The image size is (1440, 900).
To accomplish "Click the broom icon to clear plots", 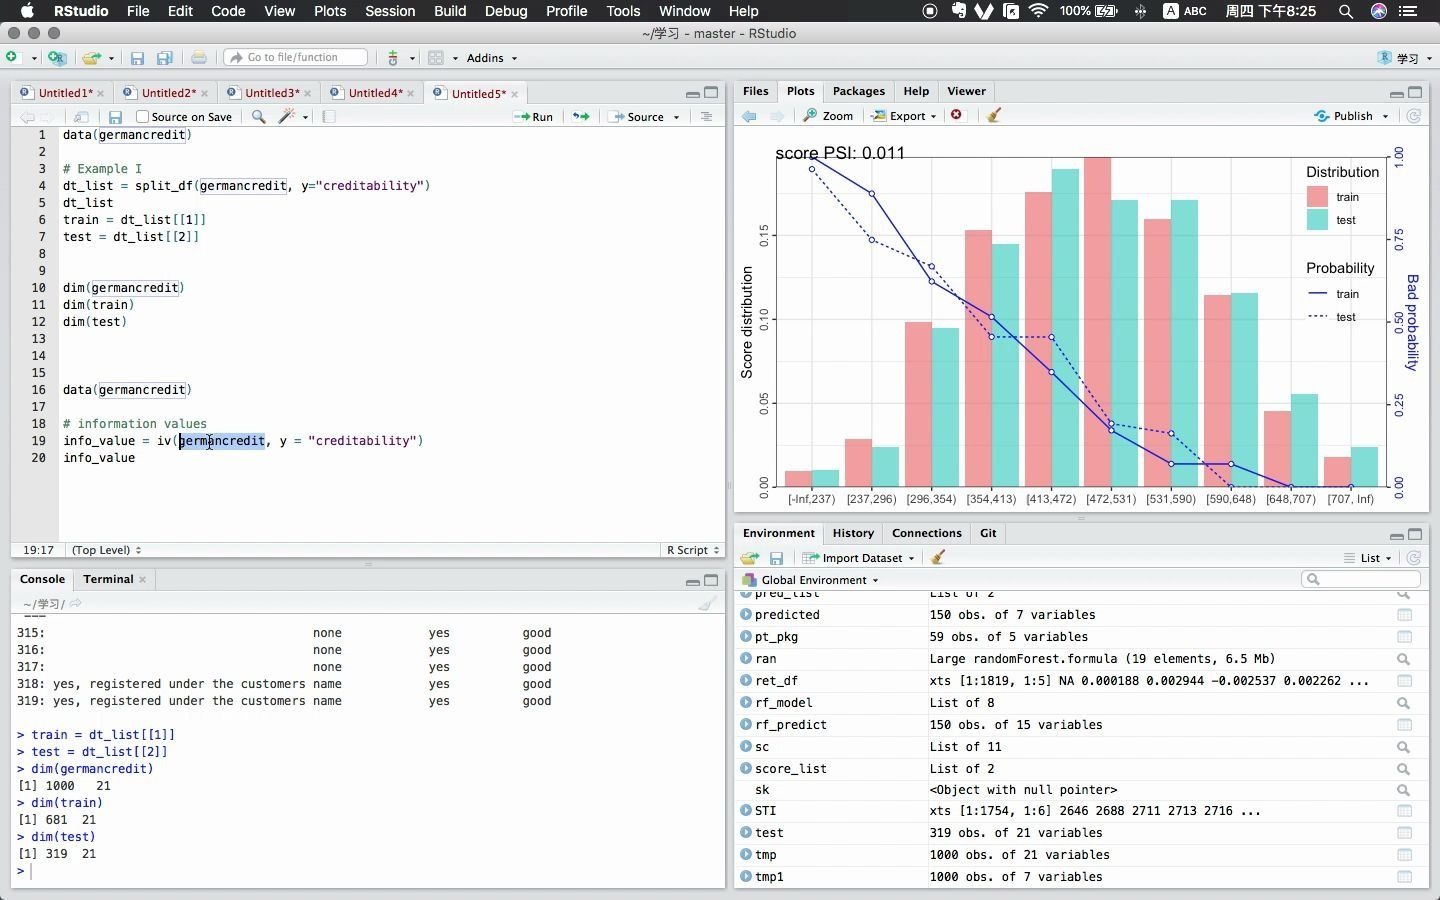I will [993, 116].
